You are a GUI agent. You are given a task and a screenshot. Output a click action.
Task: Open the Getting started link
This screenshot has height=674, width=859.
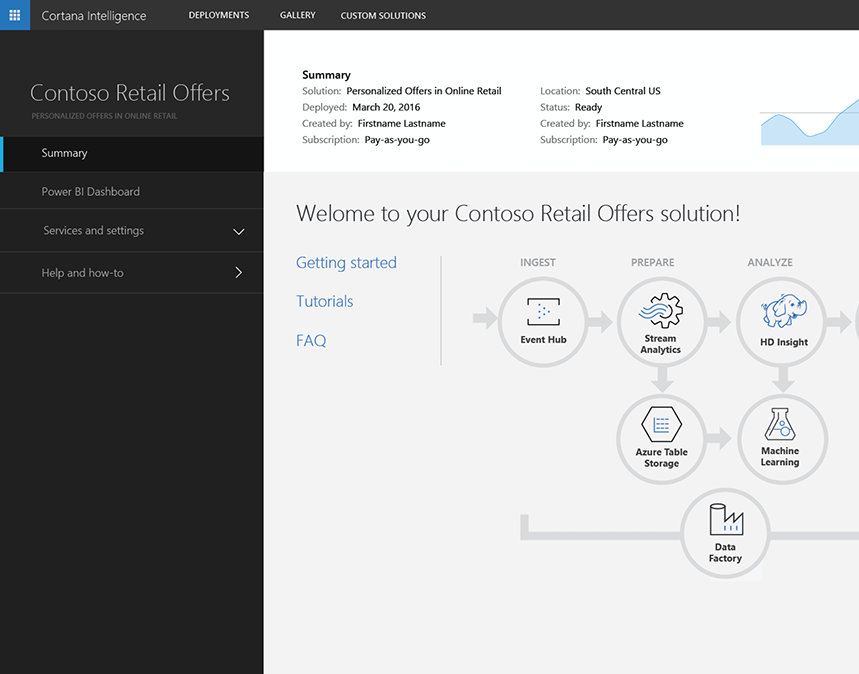point(346,263)
